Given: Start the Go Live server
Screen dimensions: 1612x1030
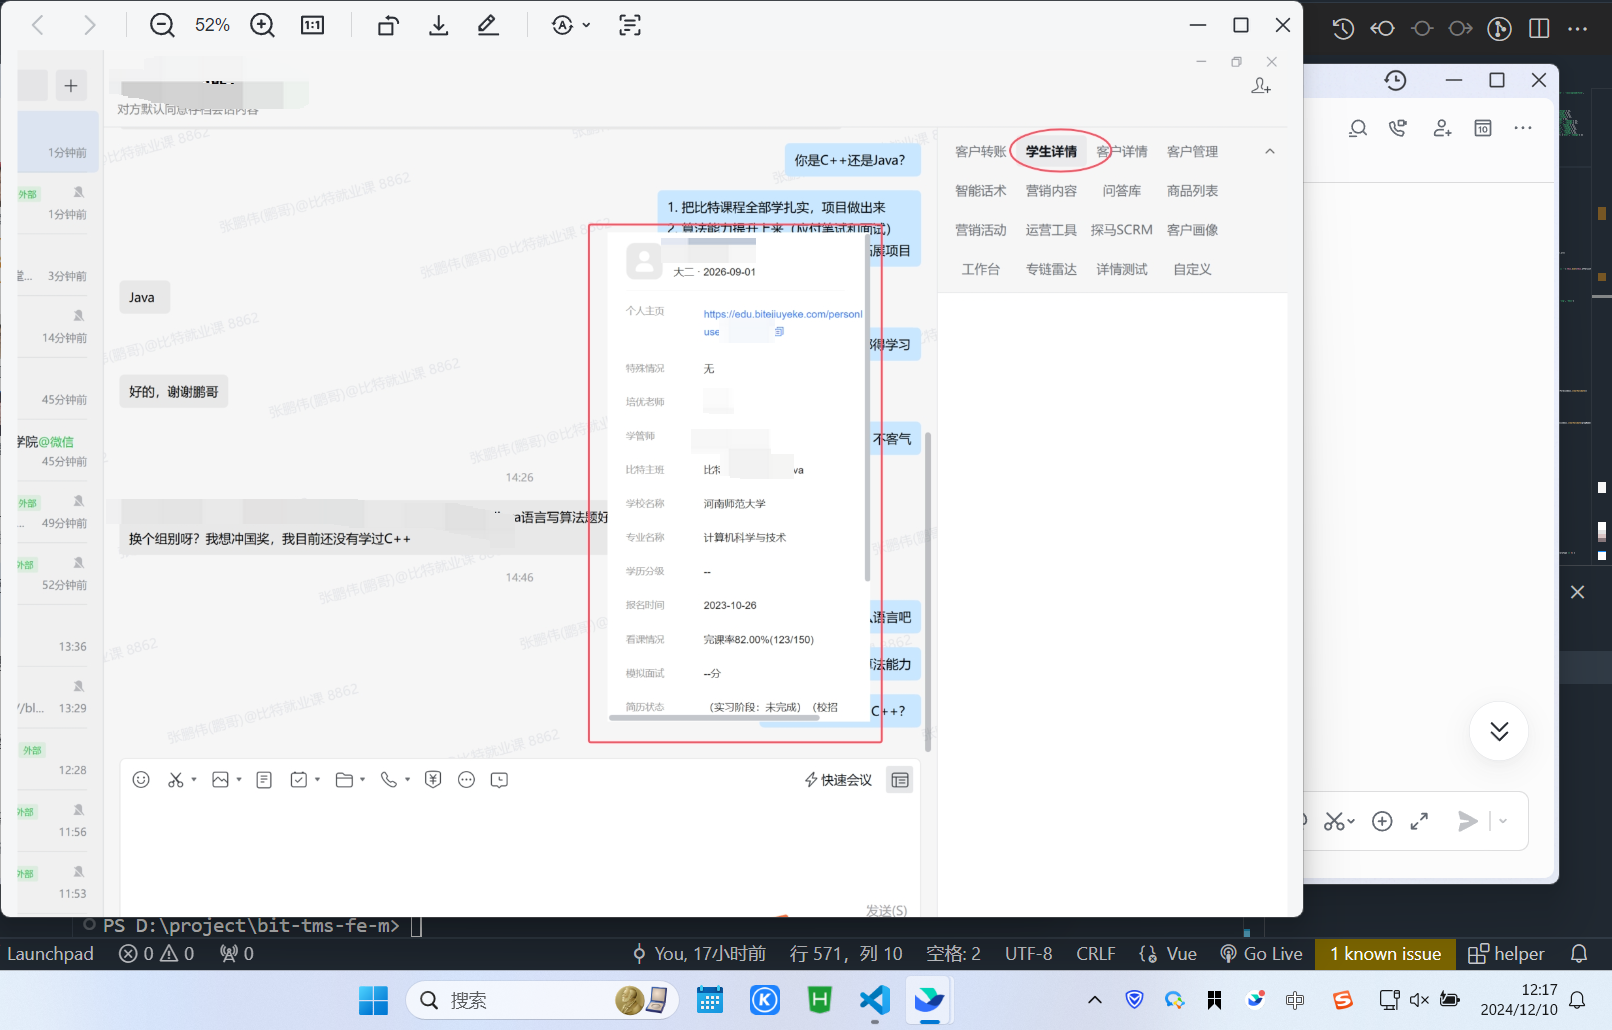Looking at the screenshot, I should (1261, 954).
